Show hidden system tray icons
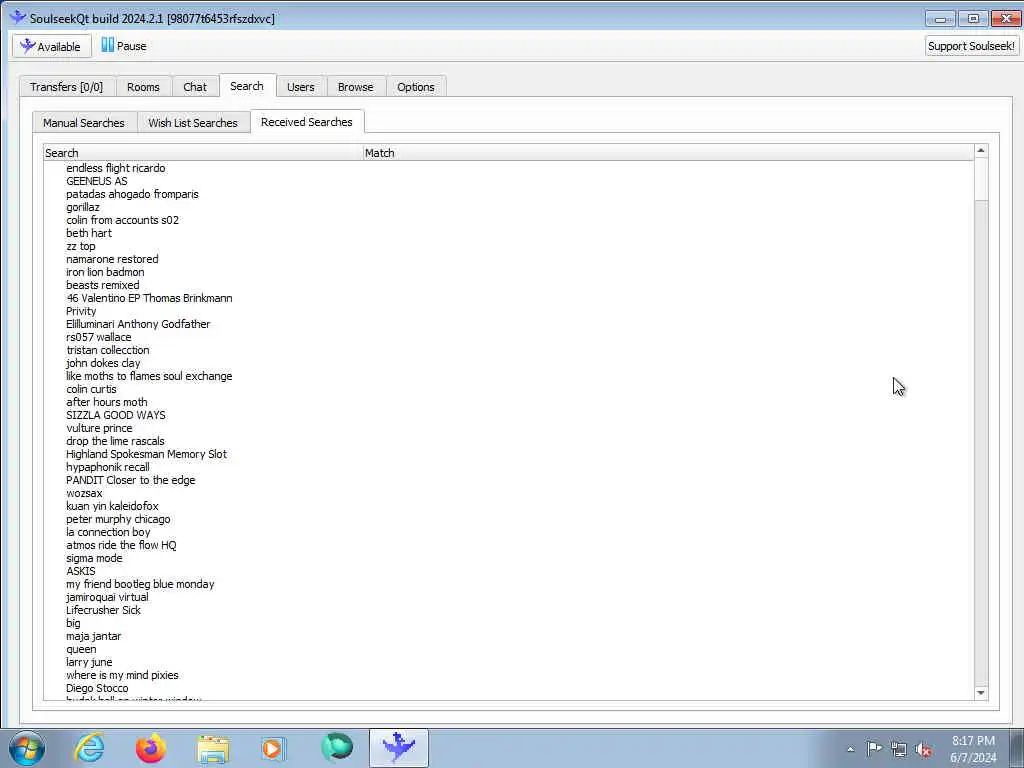This screenshot has height=768, width=1024. tap(850, 750)
